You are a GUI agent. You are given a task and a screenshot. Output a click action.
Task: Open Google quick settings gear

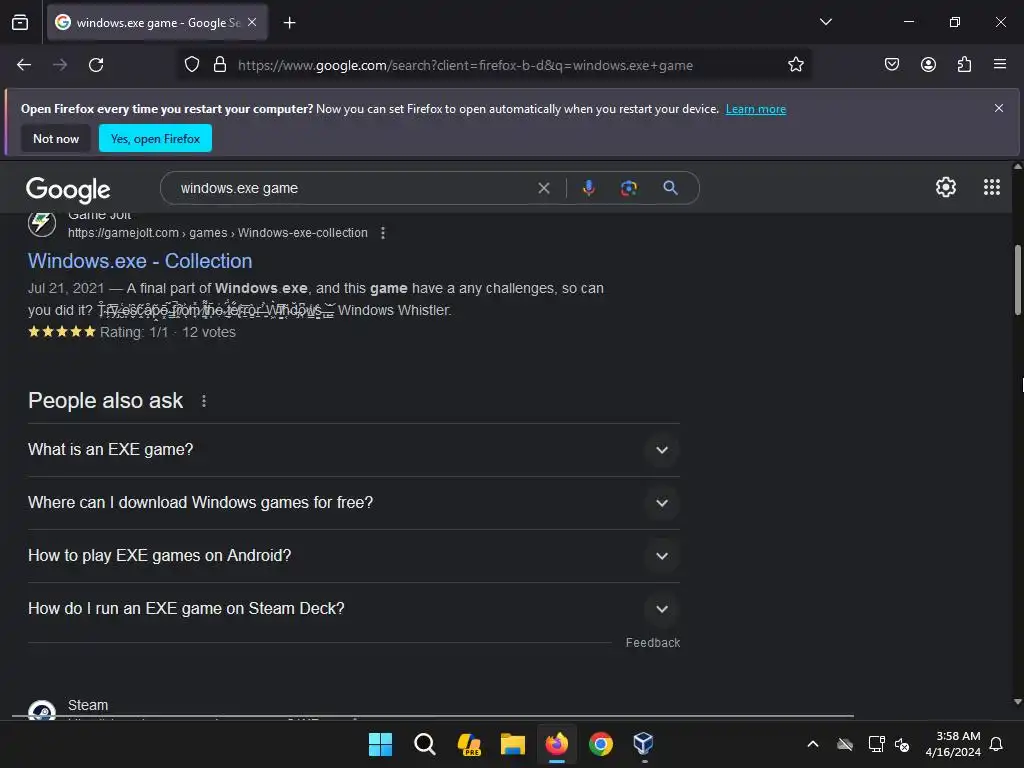pyautogui.click(x=946, y=187)
